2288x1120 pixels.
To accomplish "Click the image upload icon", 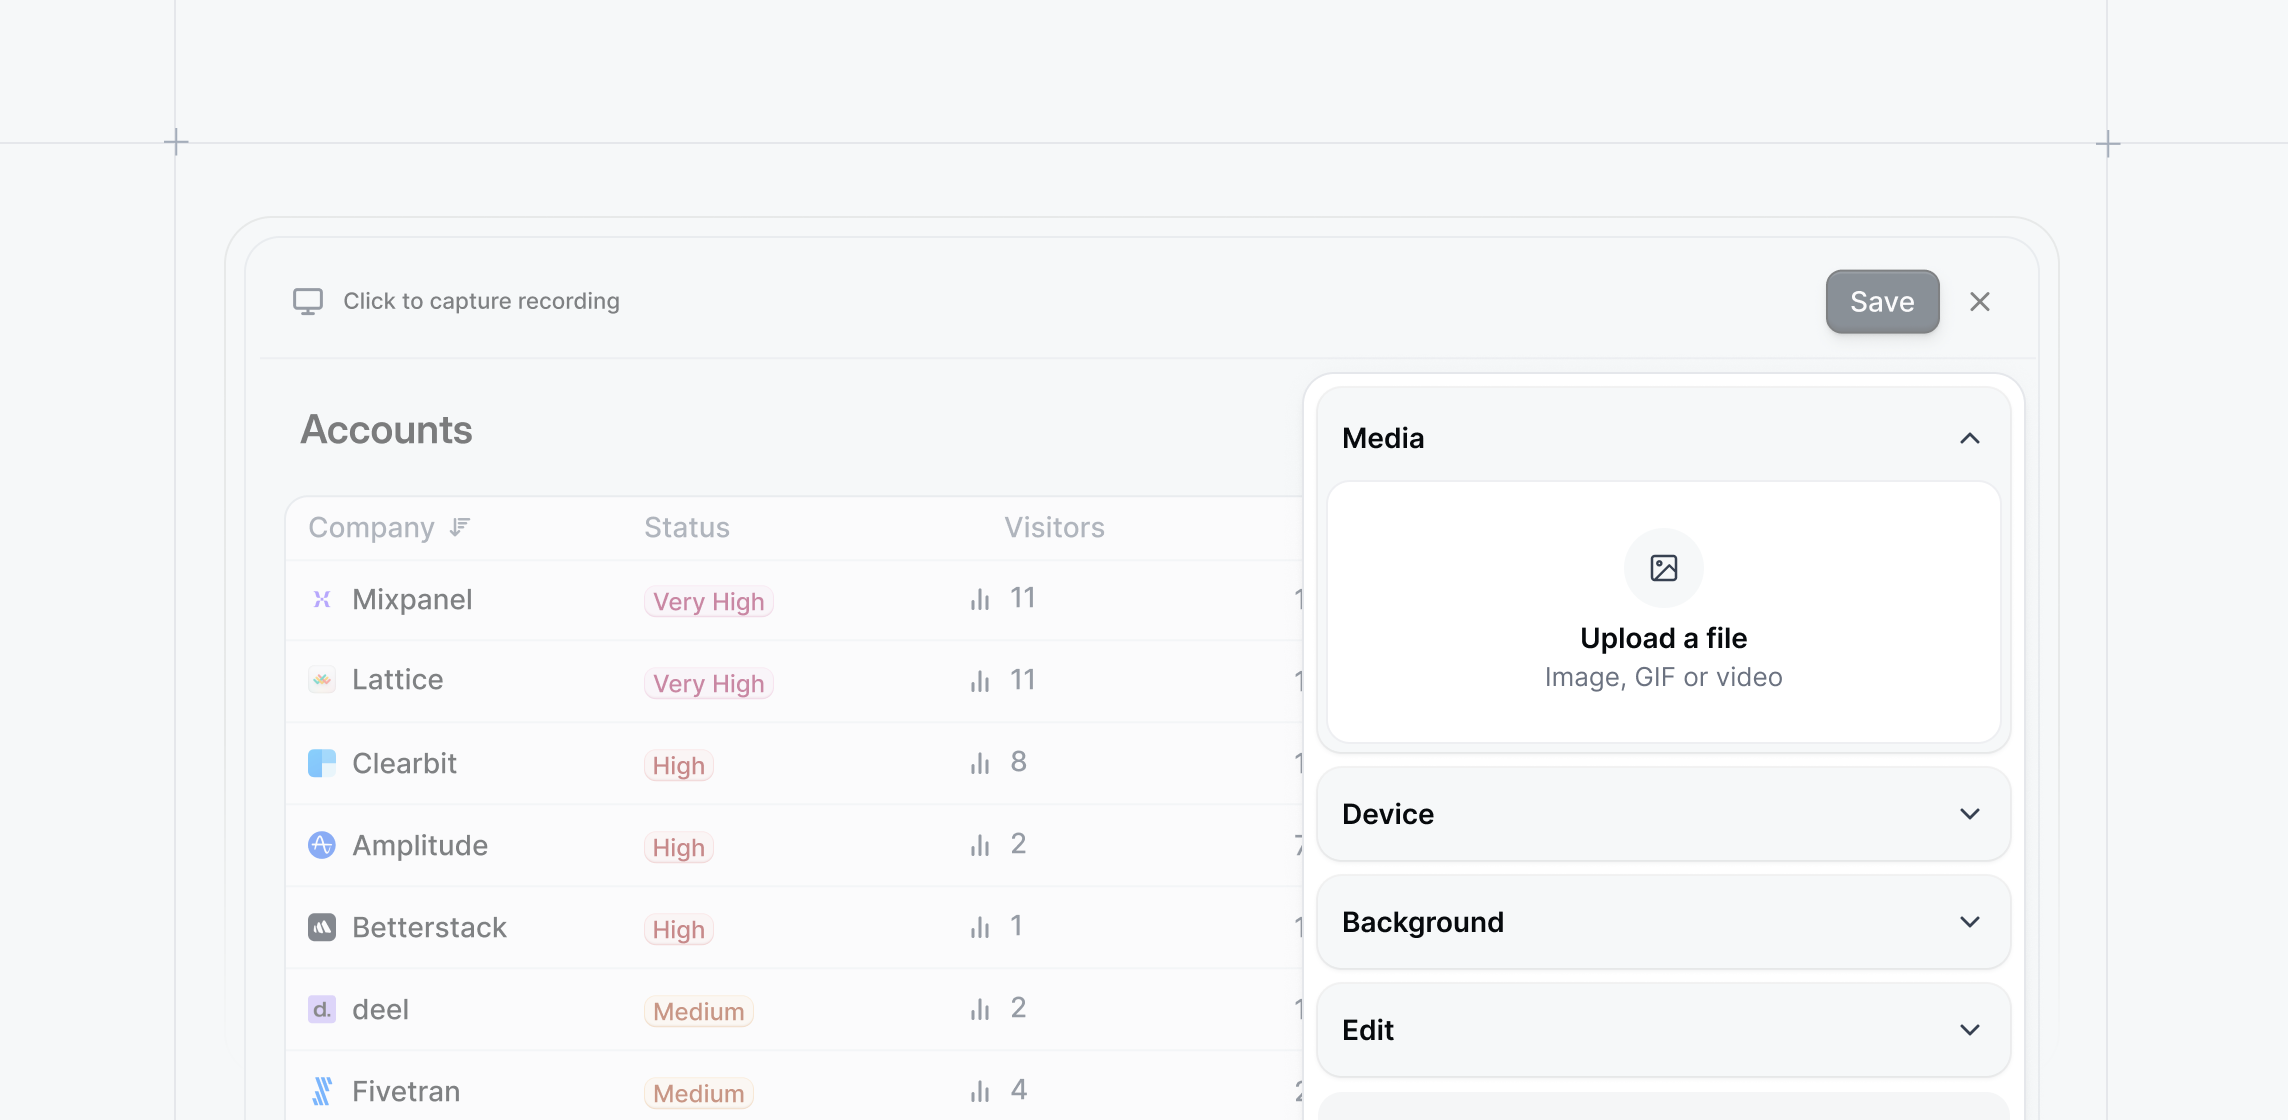I will click(x=1663, y=568).
